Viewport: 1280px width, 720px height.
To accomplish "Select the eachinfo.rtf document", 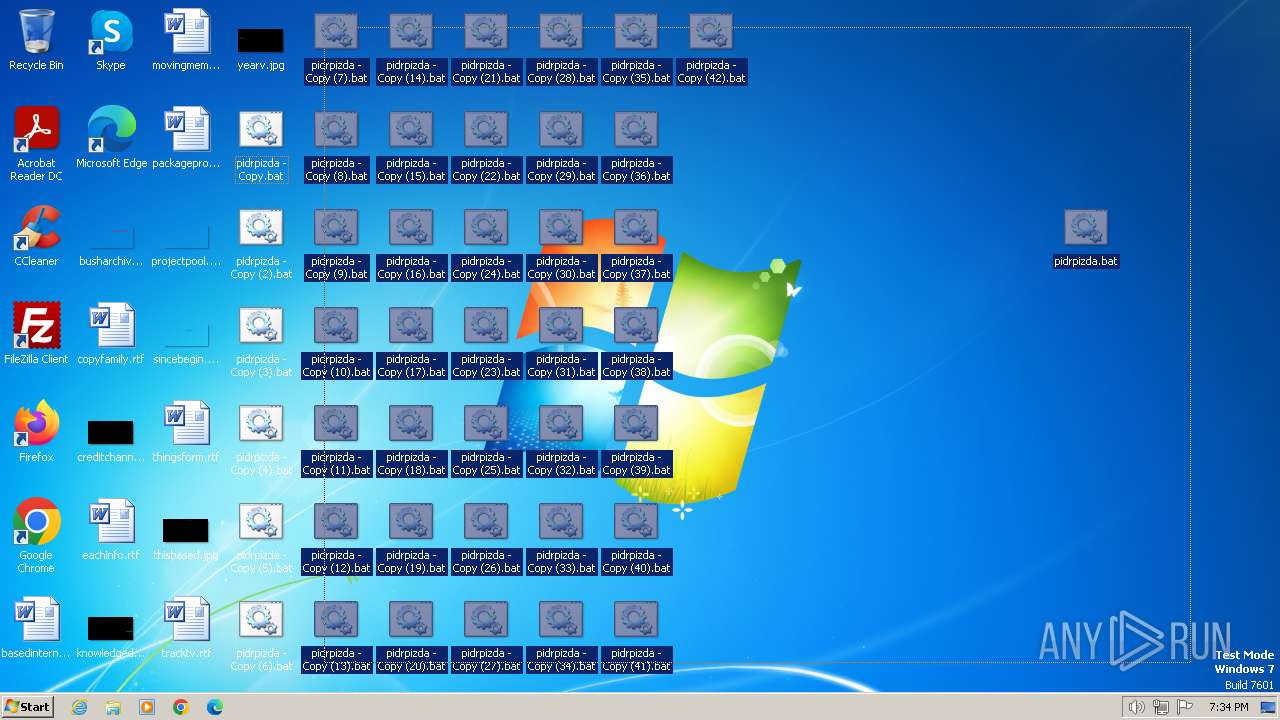I will [x=111, y=531].
